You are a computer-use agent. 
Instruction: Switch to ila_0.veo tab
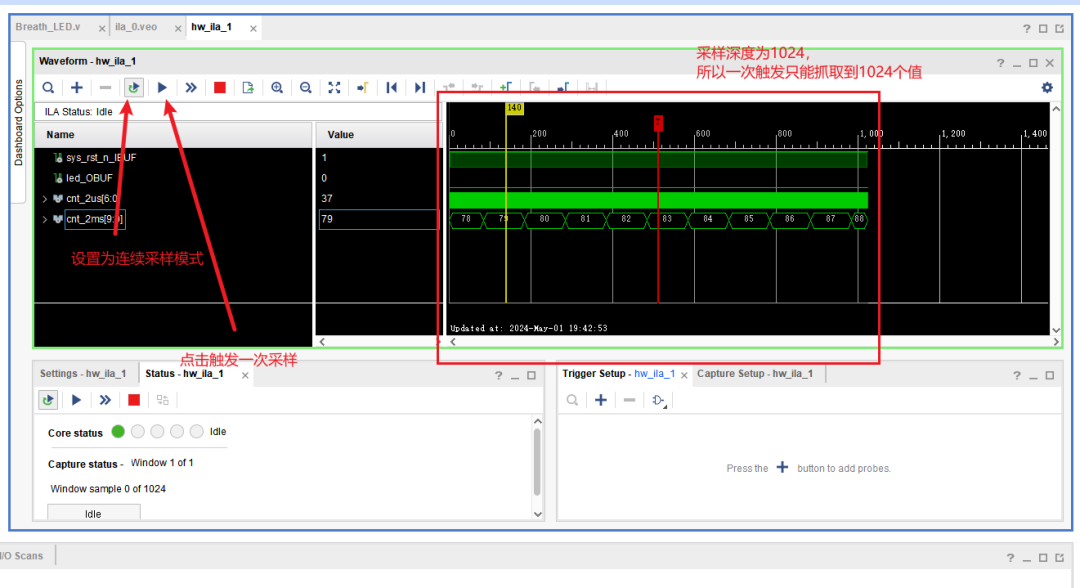click(136, 27)
